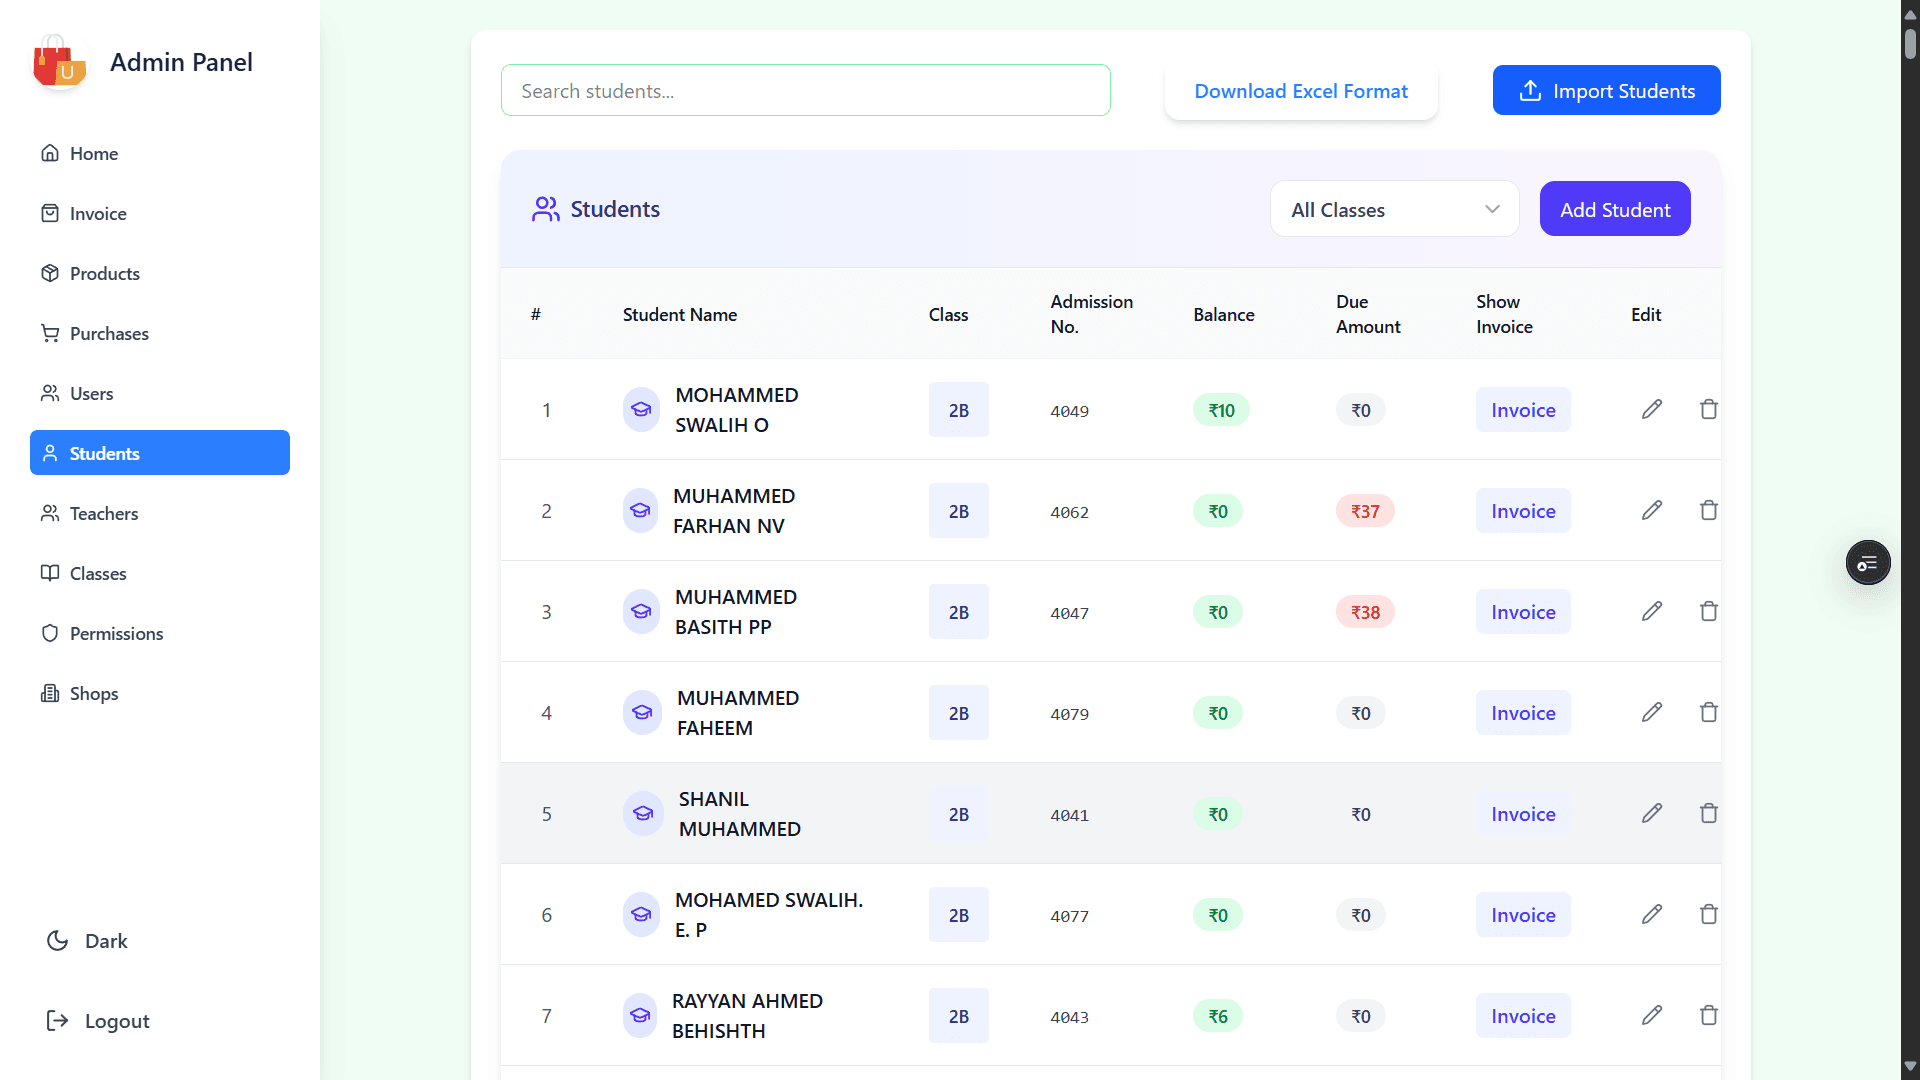The height and width of the screenshot is (1080, 1920).
Task: Click pencil icon for MUHAMMED BASITH PP
Action: coord(1652,611)
